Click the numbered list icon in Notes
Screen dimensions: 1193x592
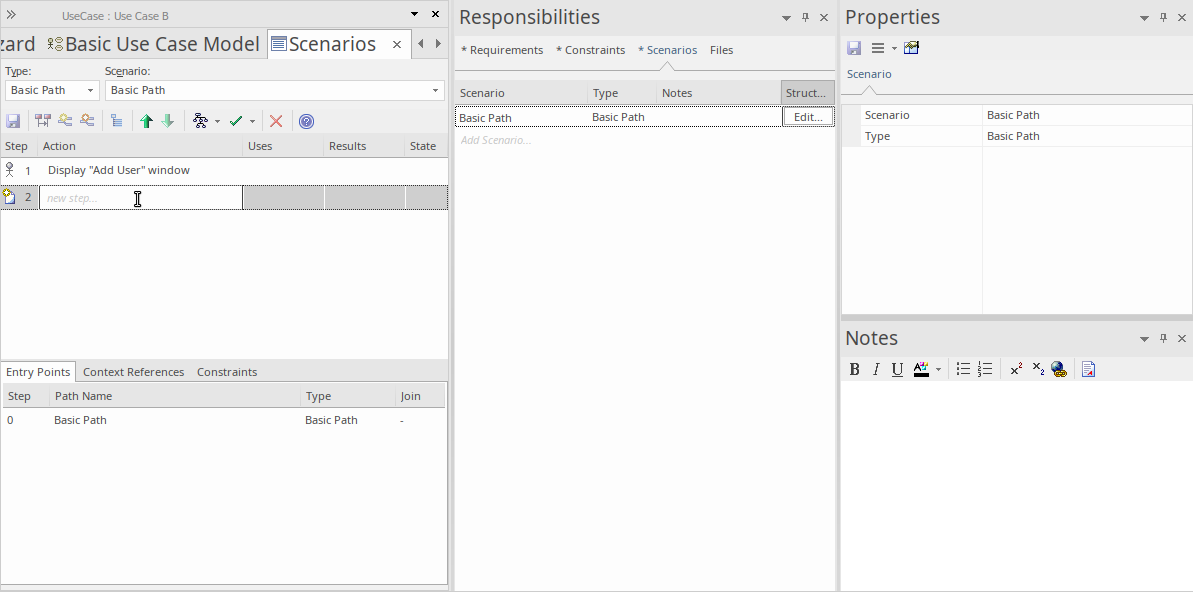985,369
